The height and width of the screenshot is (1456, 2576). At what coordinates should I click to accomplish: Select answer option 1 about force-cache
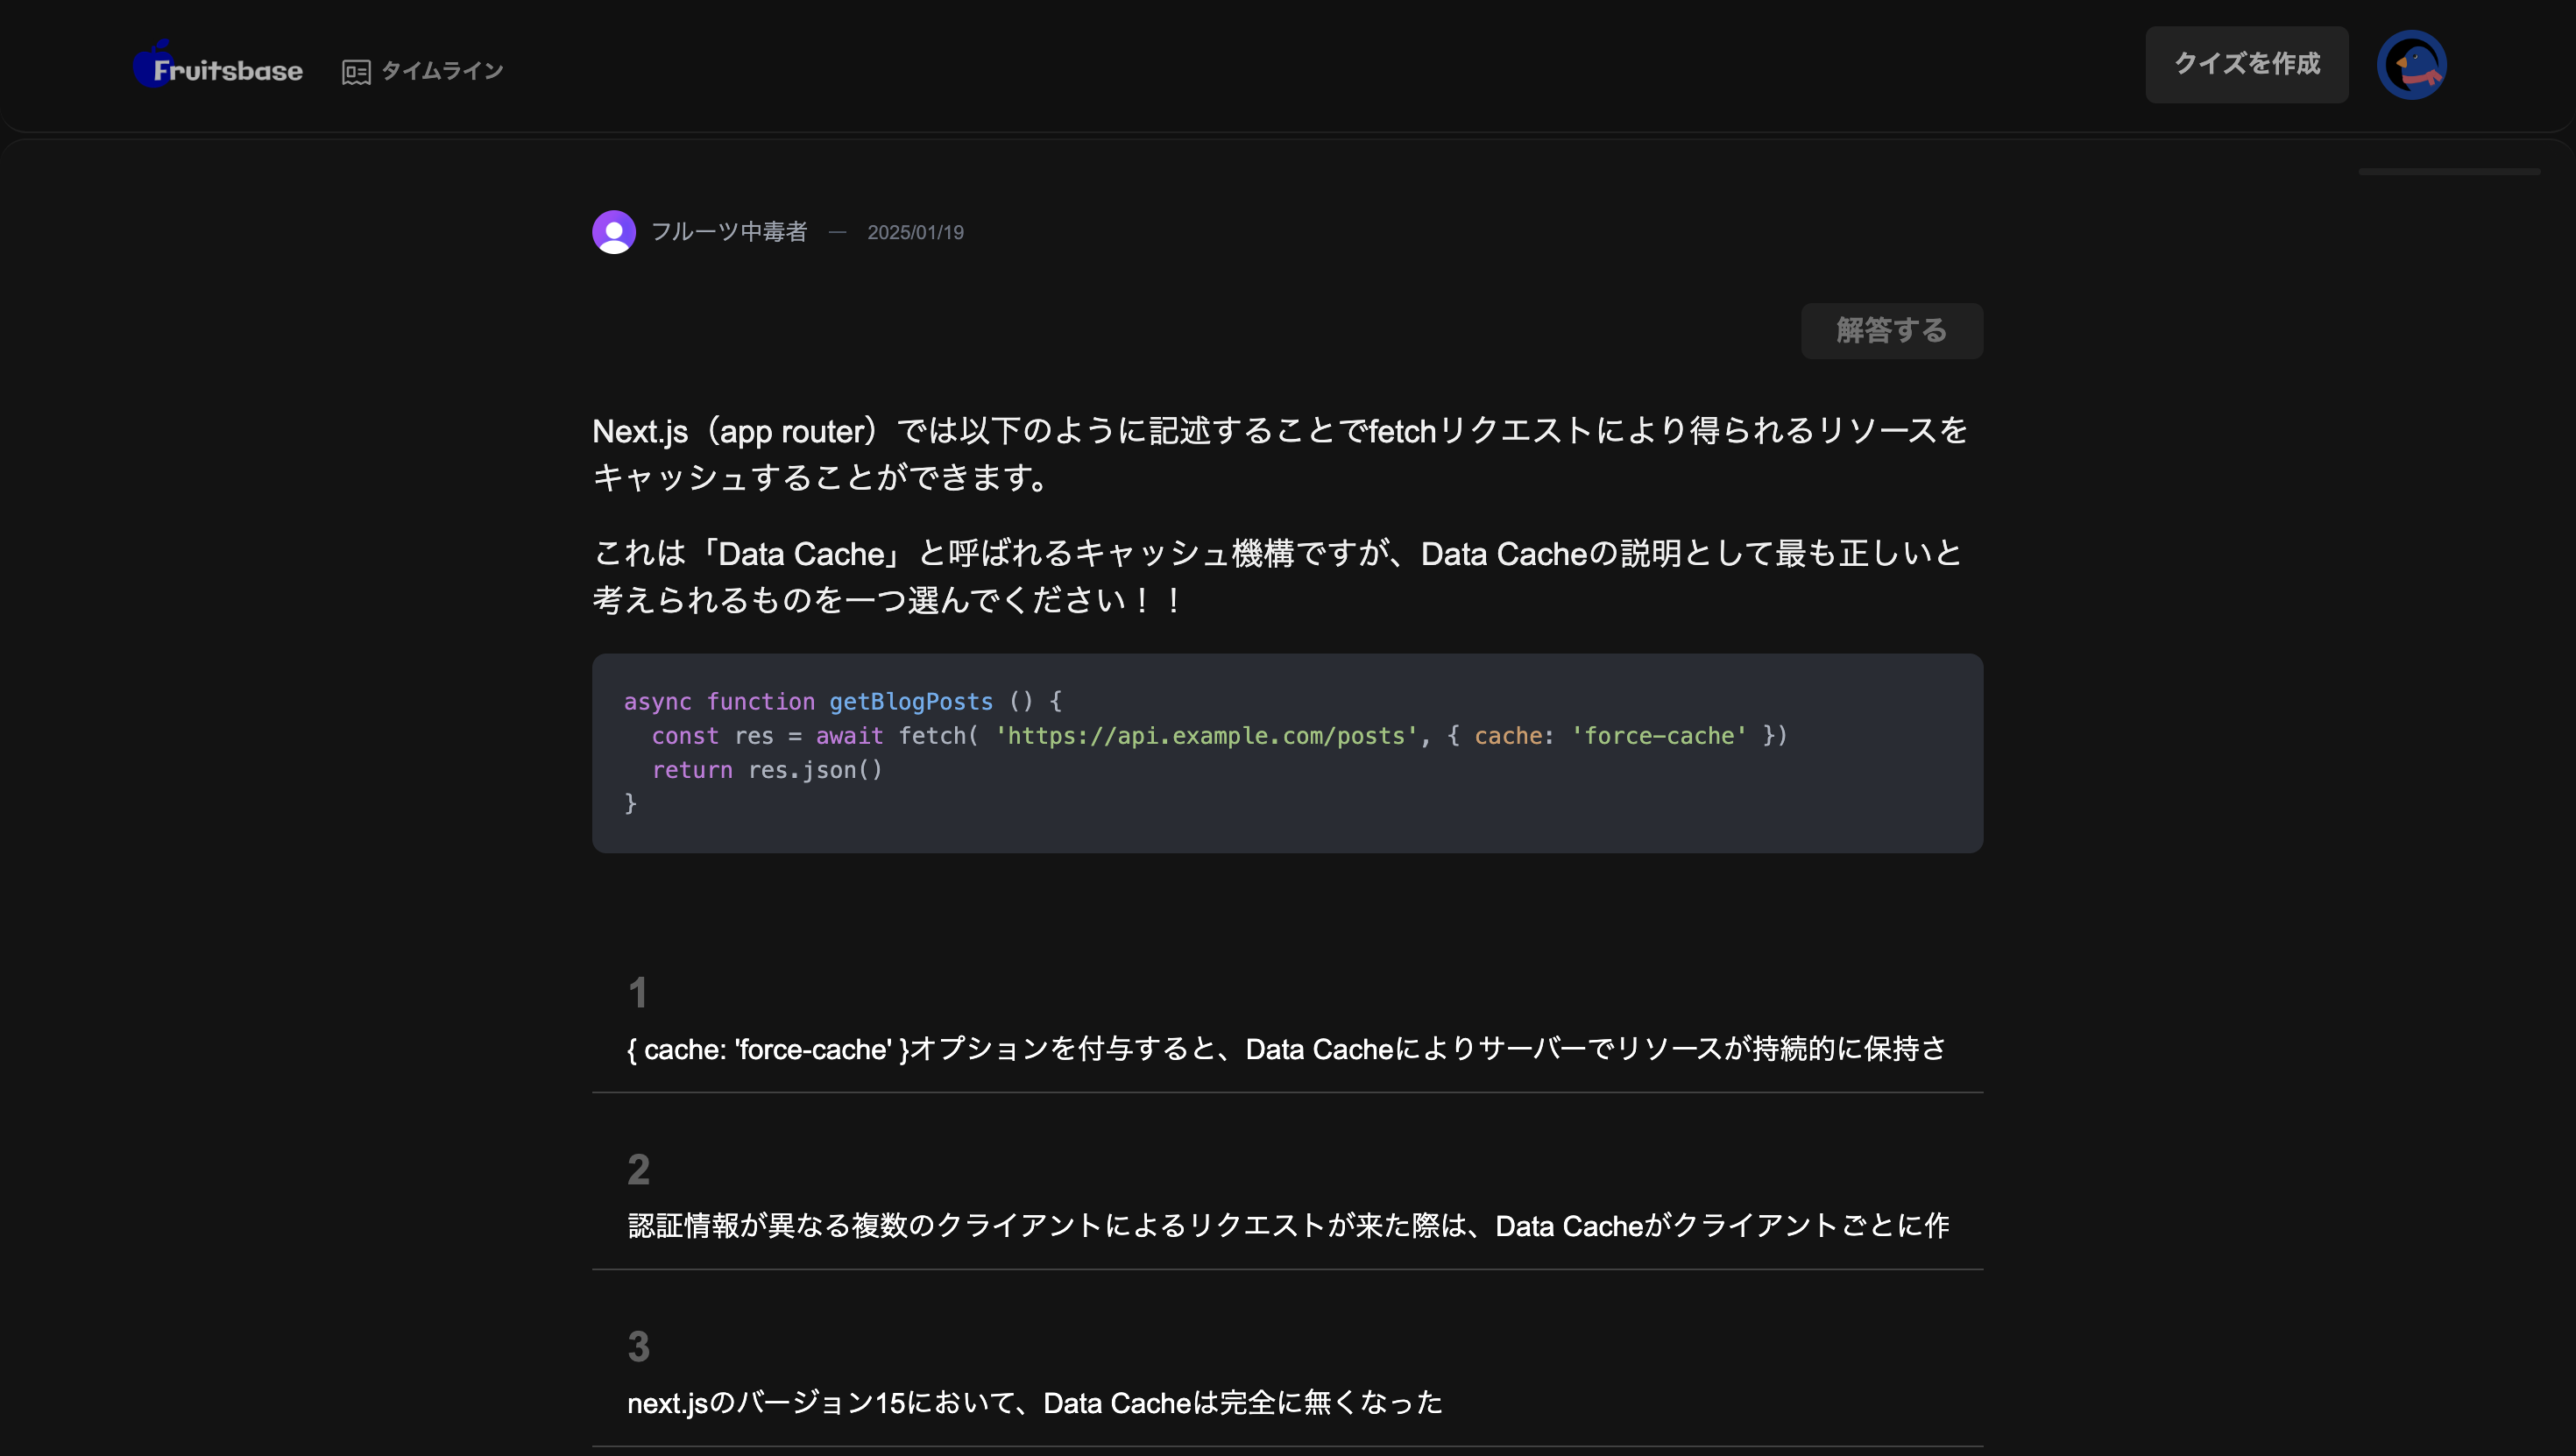click(x=1286, y=1049)
